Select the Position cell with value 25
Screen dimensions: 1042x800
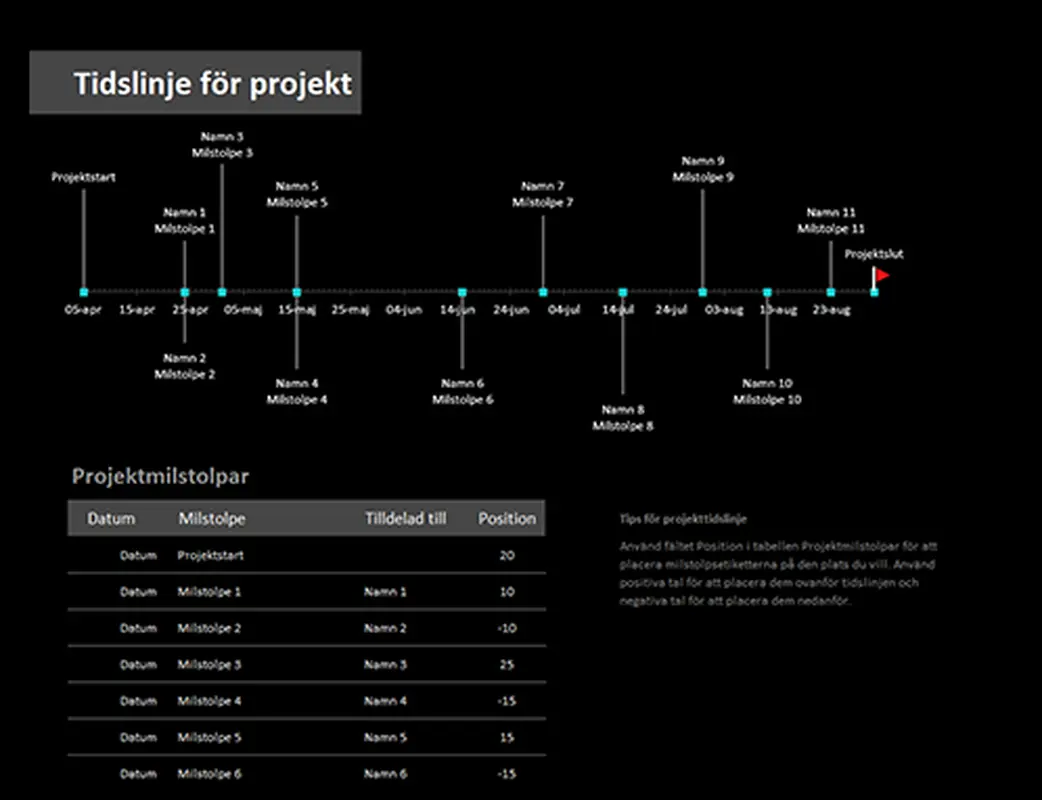(506, 665)
